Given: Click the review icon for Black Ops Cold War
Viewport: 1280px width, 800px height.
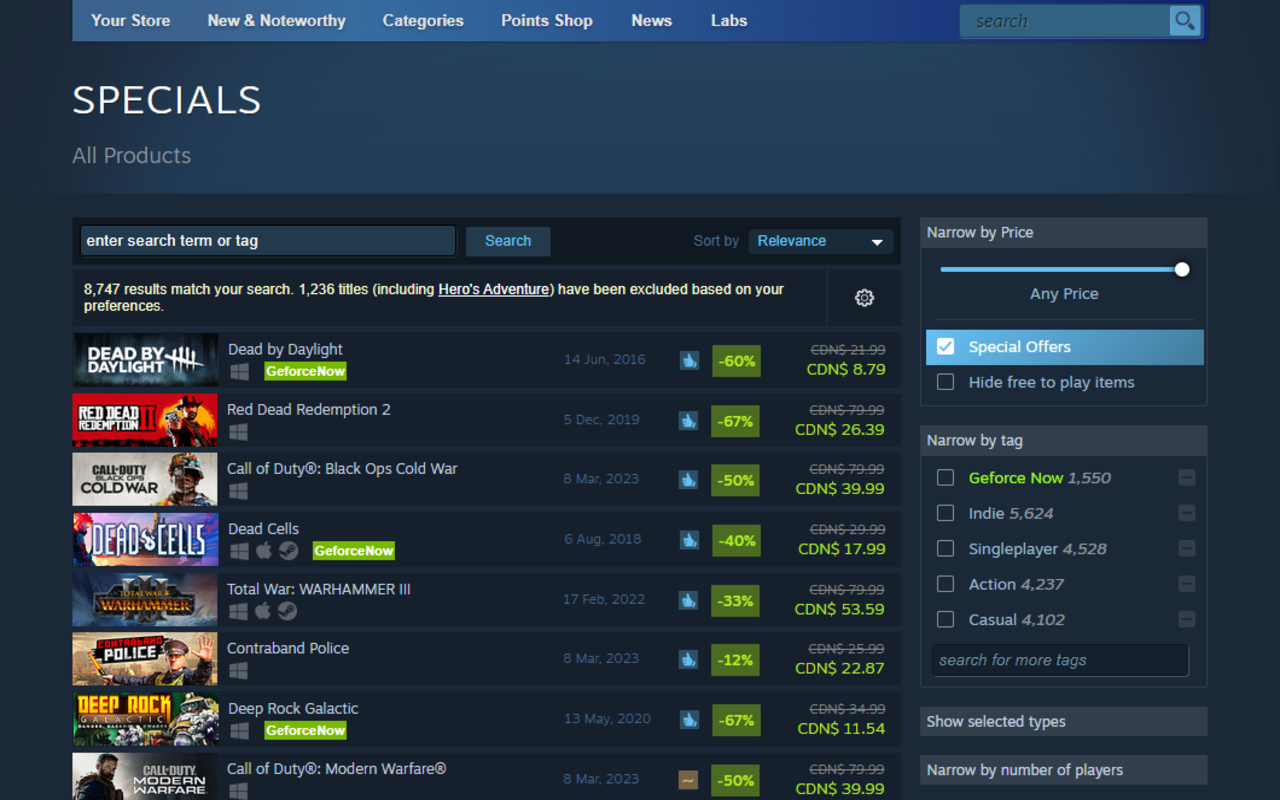Looking at the screenshot, I should pos(688,480).
